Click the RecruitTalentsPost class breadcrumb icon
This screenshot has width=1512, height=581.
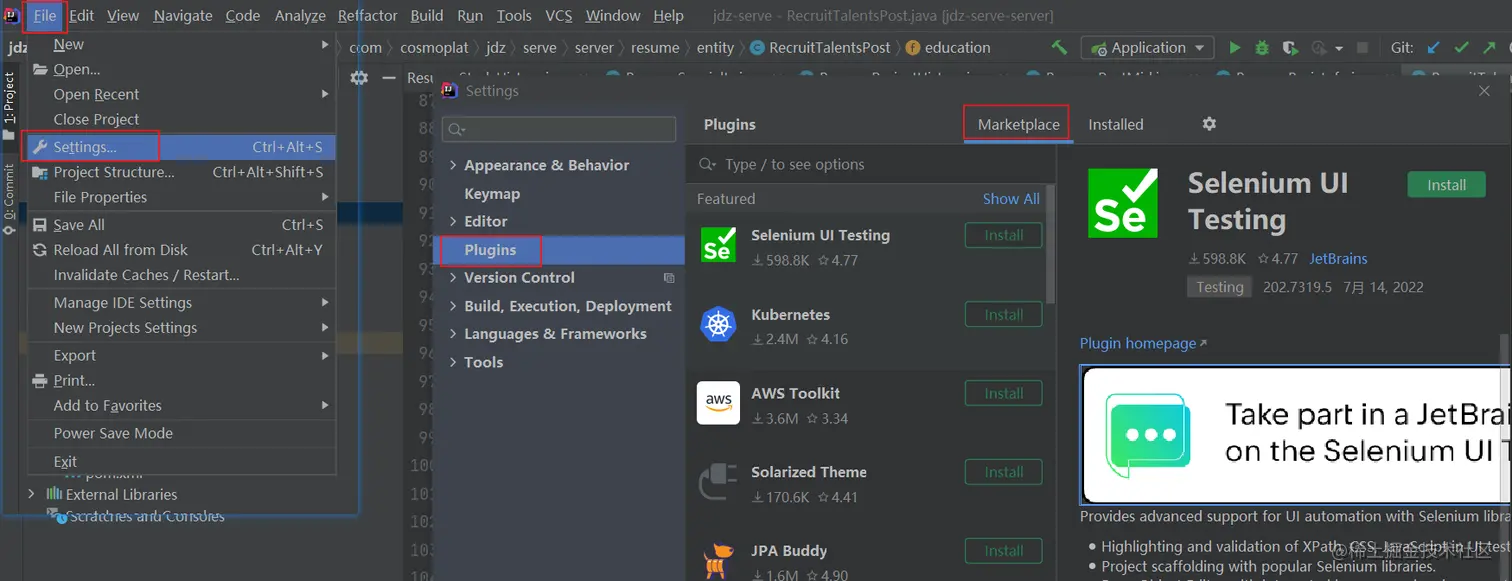pos(757,47)
